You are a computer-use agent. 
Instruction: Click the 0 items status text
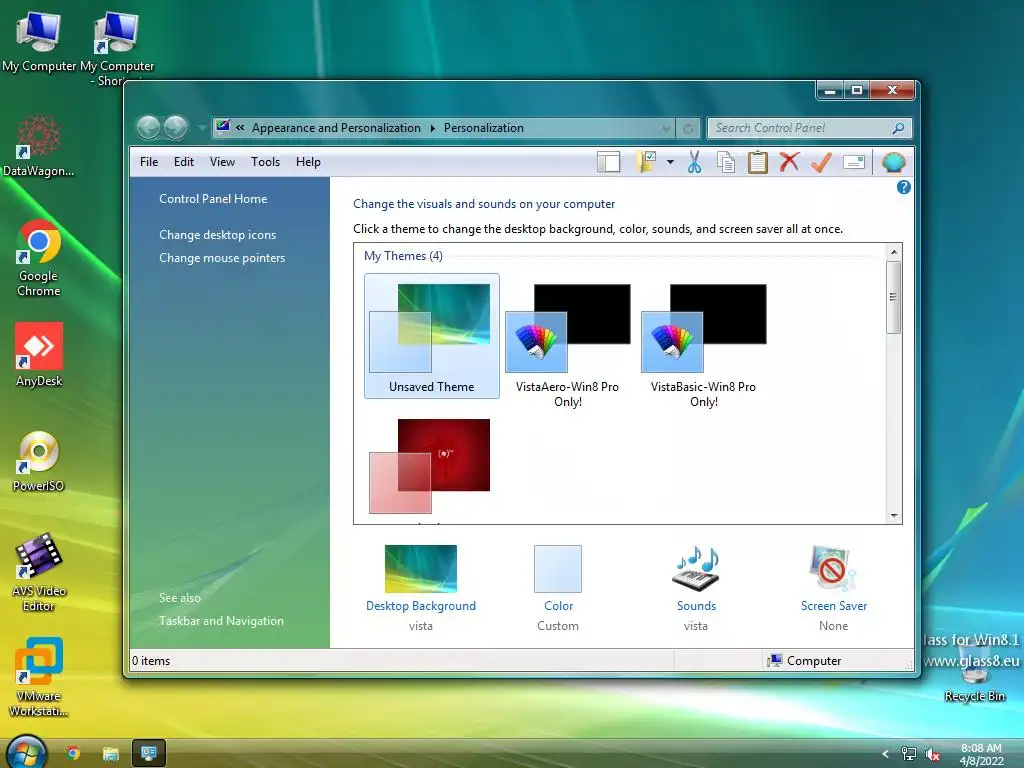click(151, 661)
